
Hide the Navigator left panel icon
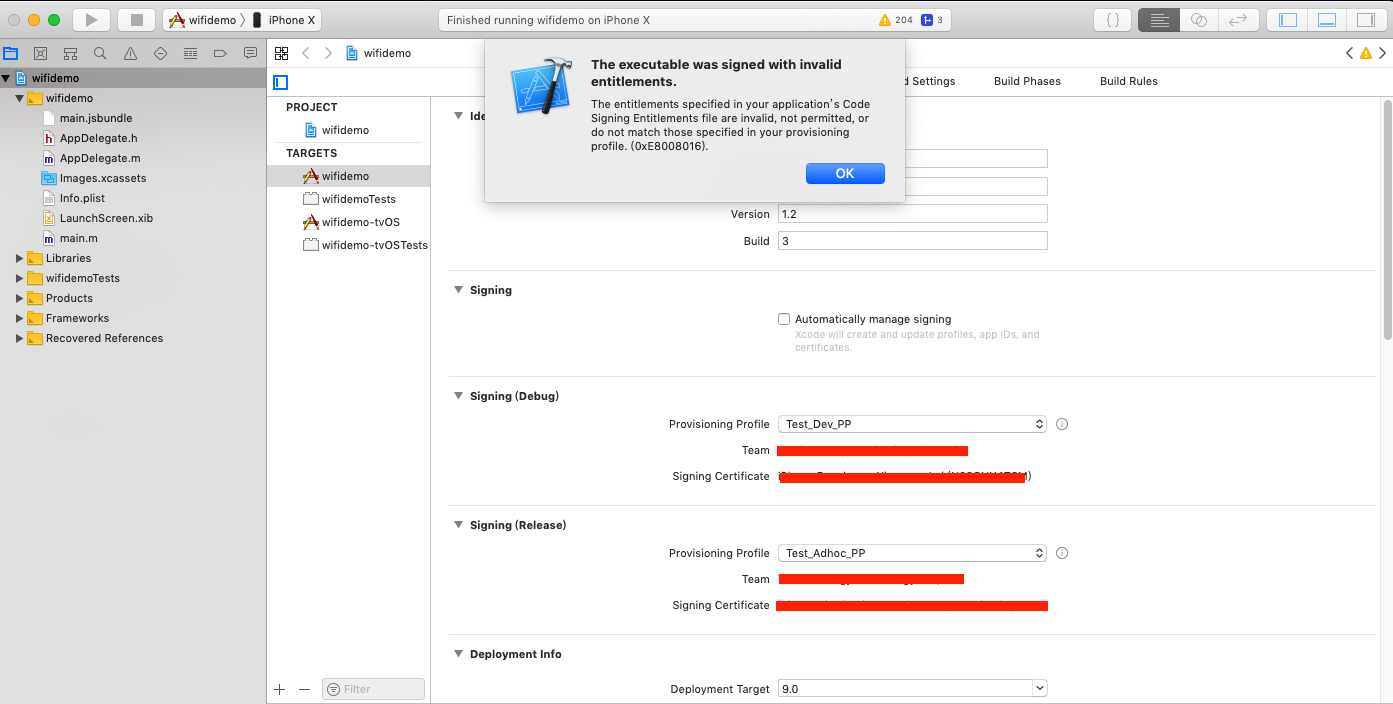[x=1288, y=20]
